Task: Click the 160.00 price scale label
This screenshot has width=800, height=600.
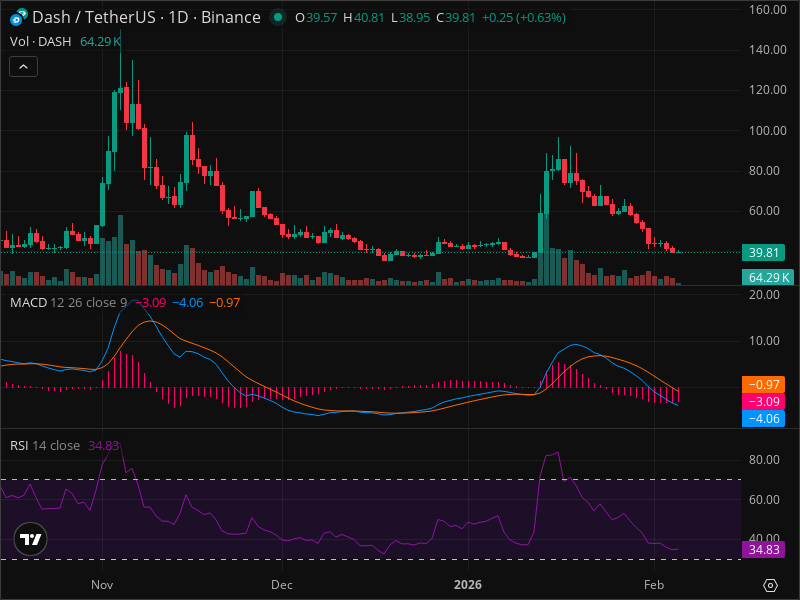Action: pyautogui.click(x=768, y=10)
